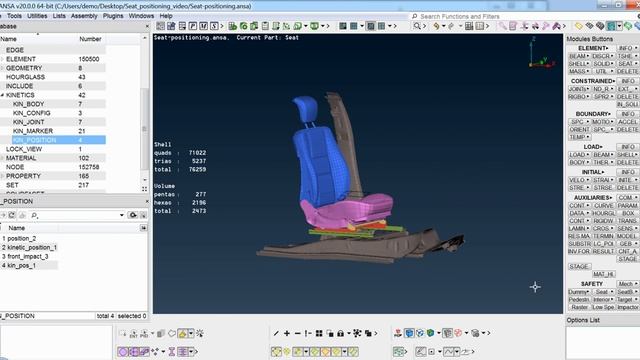The width and height of the screenshot is (640, 360).
Task: Click the four-squares grid icon in bottom toolbar
Action: [319, 333]
